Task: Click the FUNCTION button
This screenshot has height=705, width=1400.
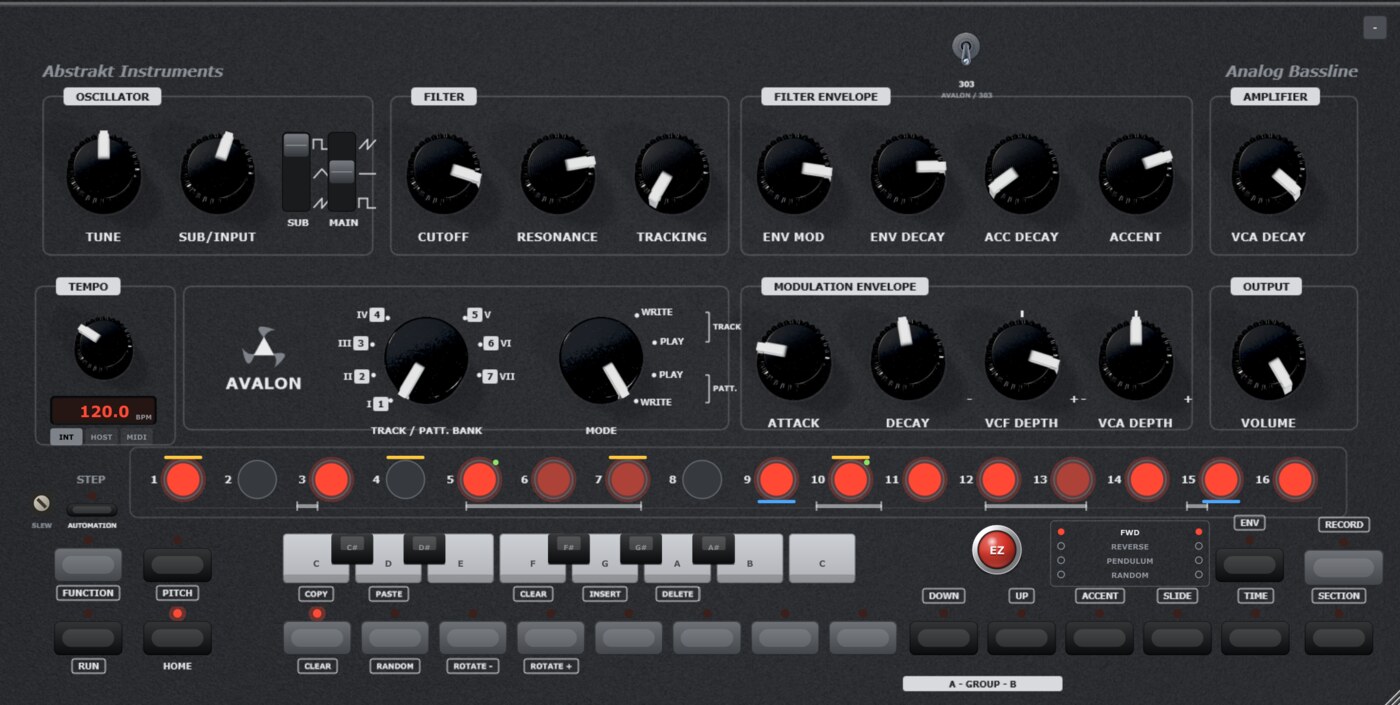Action: tap(88, 565)
